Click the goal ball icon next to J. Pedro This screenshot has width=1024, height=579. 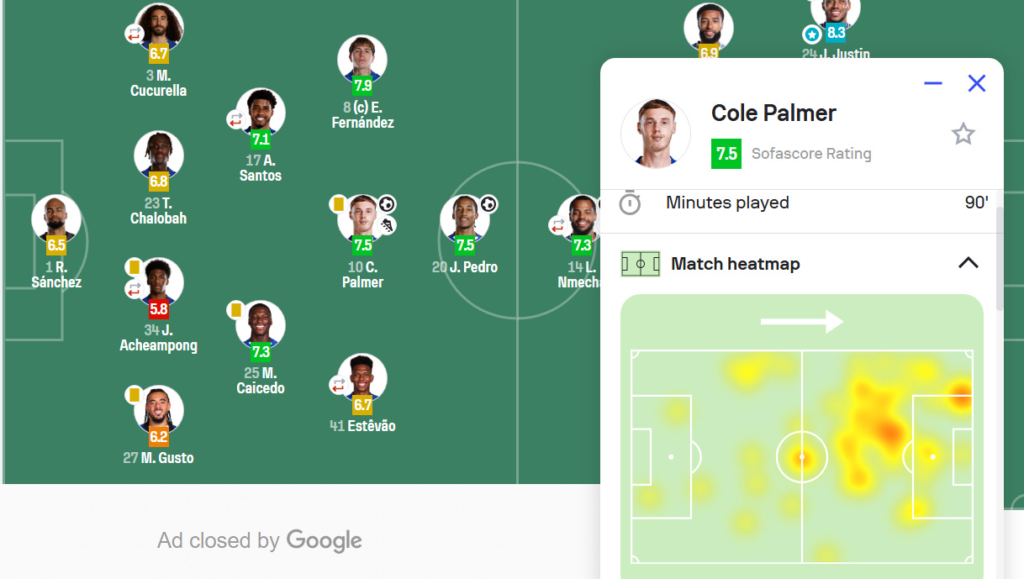pyautogui.click(x=488, y=204)
